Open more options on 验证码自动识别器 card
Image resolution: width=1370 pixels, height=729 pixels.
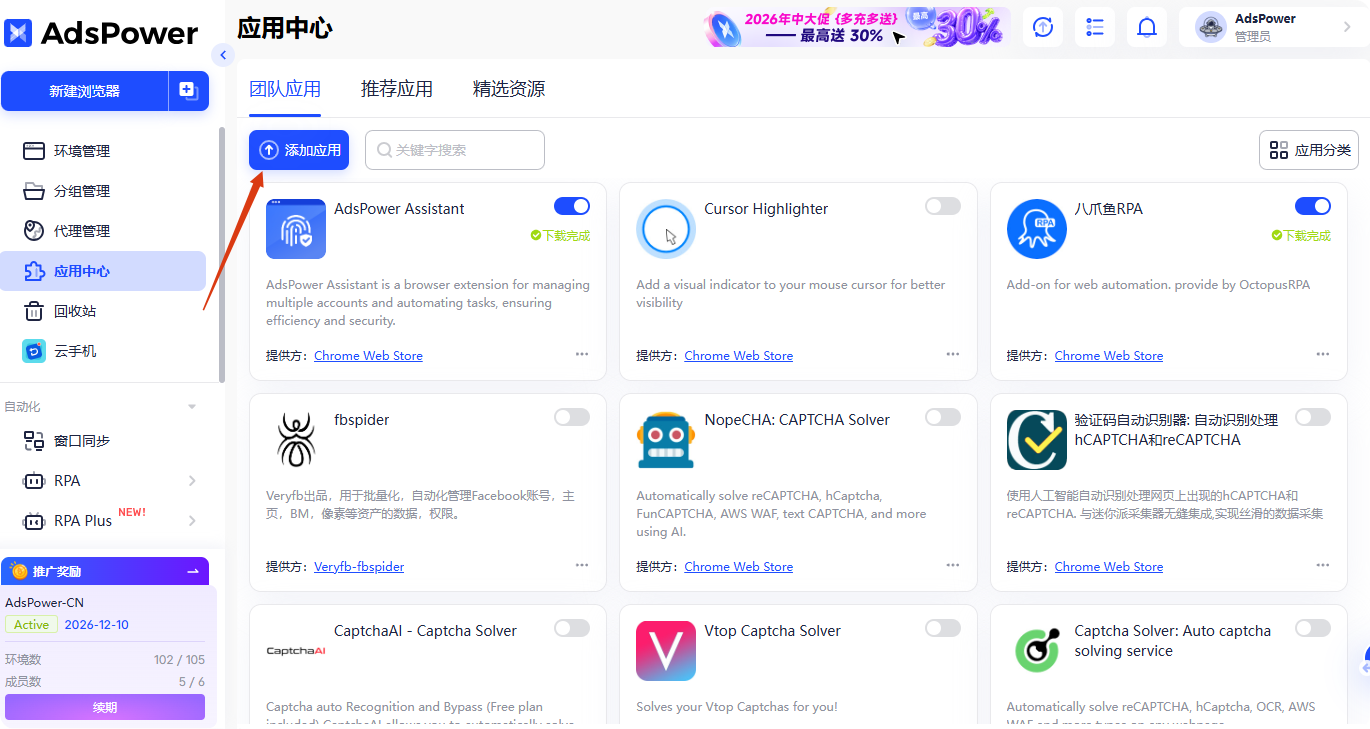click(1323, 565)
